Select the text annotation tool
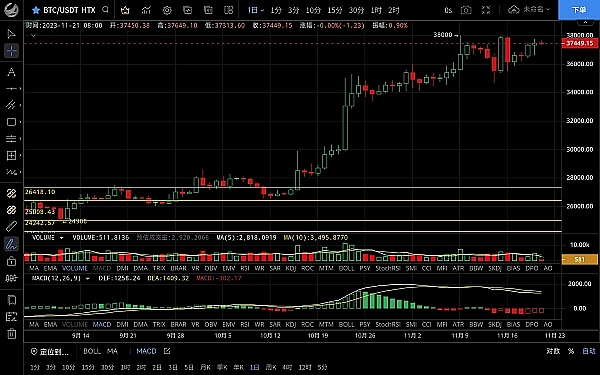The image size is (600, 375). point(11,72)
